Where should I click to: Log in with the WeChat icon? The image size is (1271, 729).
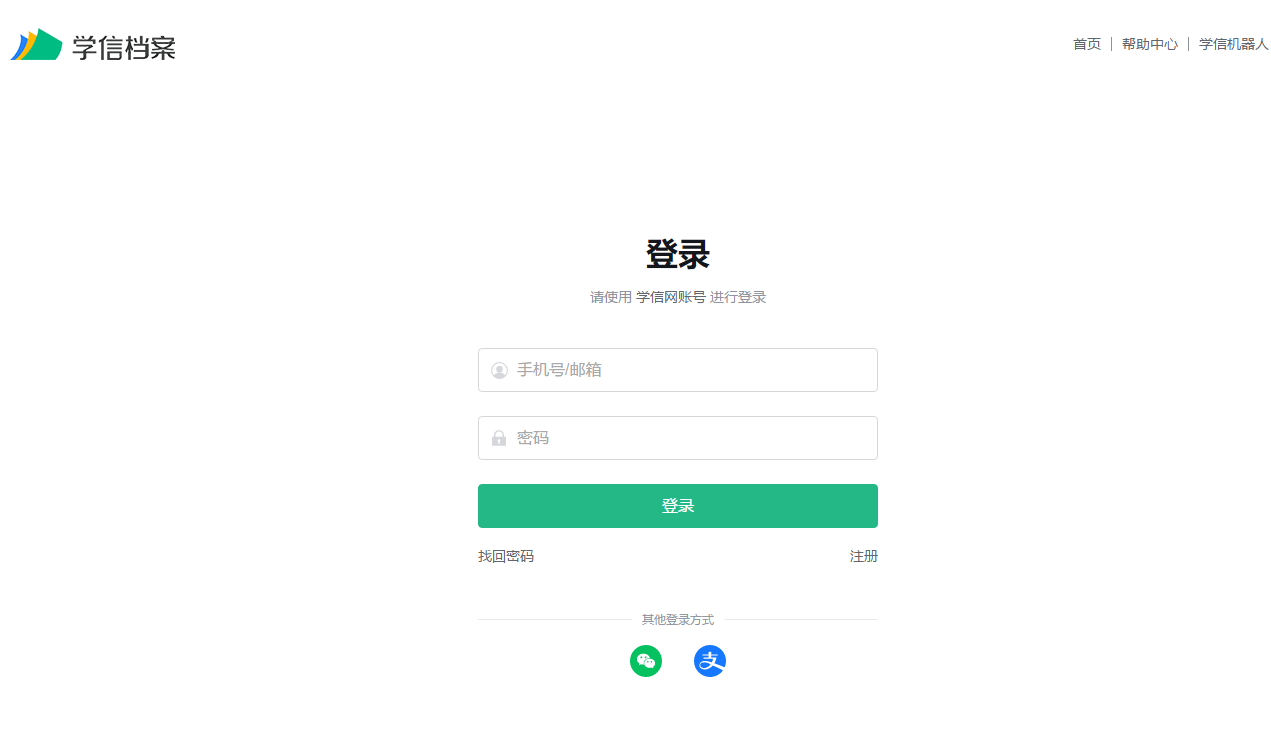[x=646, y=661]
